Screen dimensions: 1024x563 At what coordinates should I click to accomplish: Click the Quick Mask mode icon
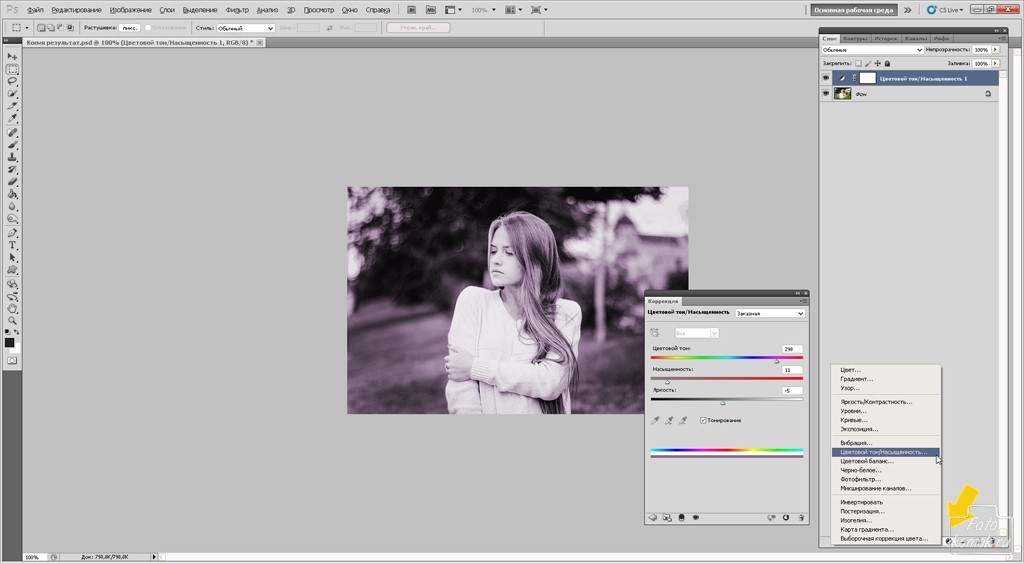pos(12,361)
